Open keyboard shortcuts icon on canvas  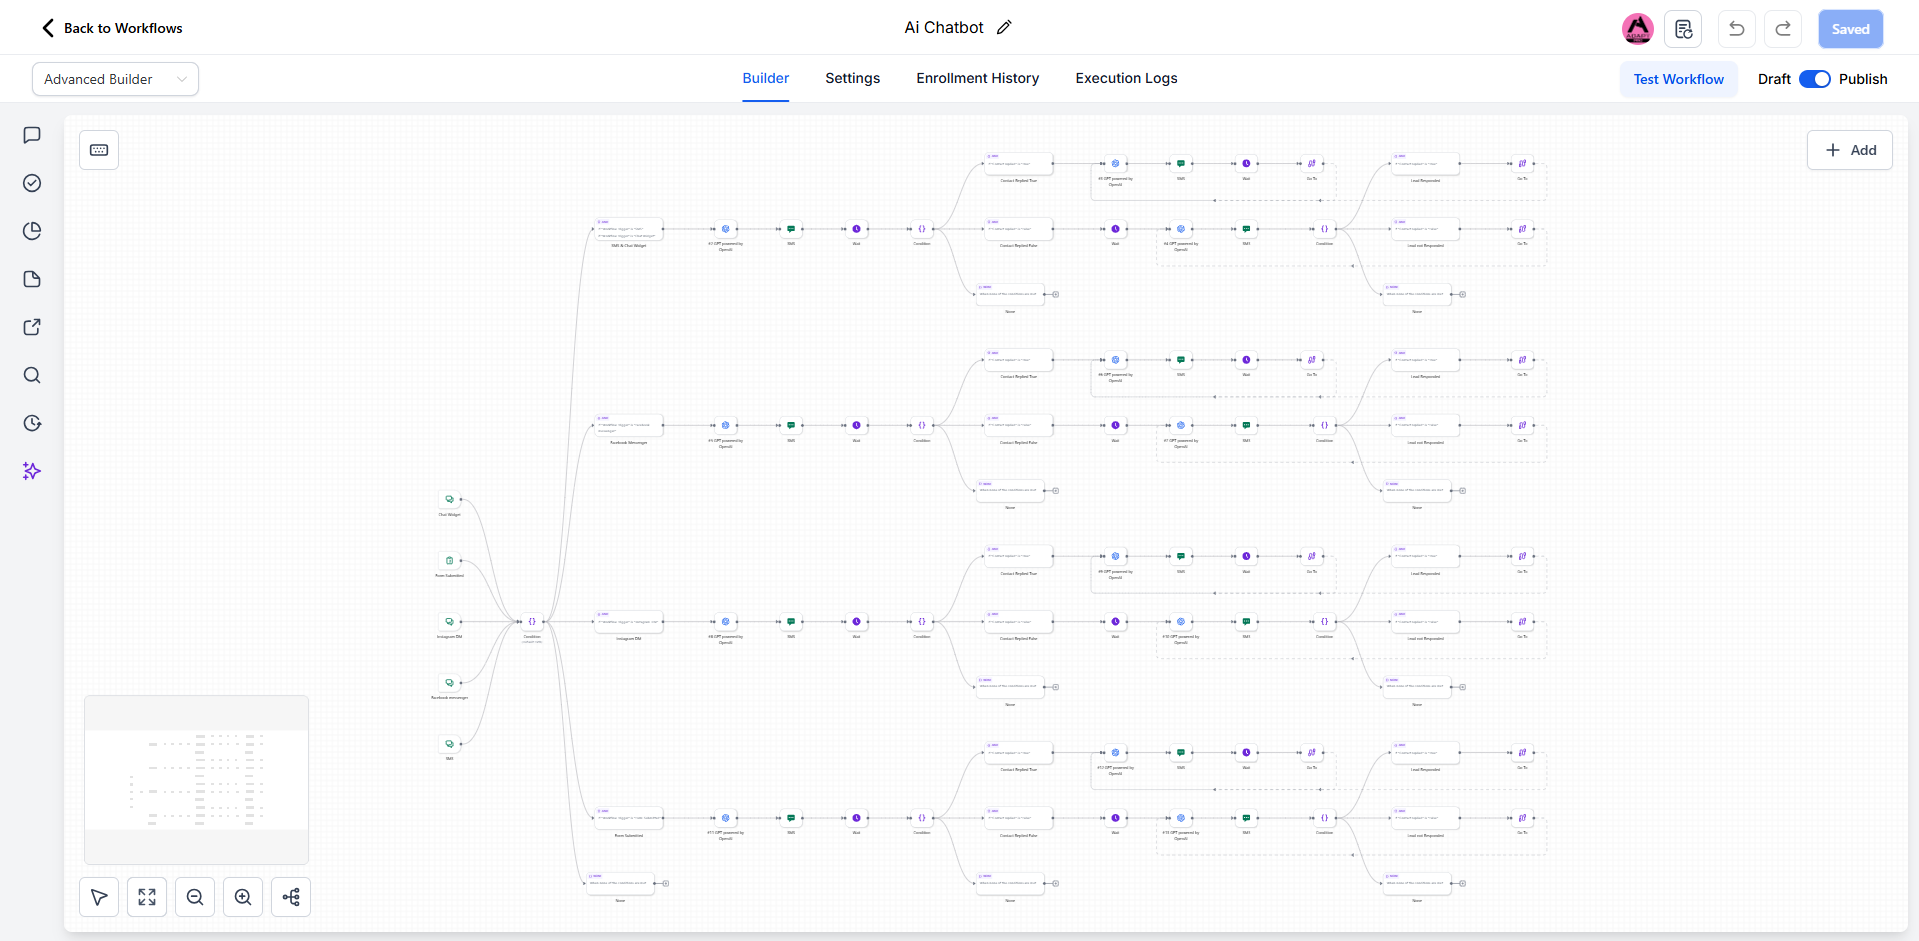(x=99, y=150)
